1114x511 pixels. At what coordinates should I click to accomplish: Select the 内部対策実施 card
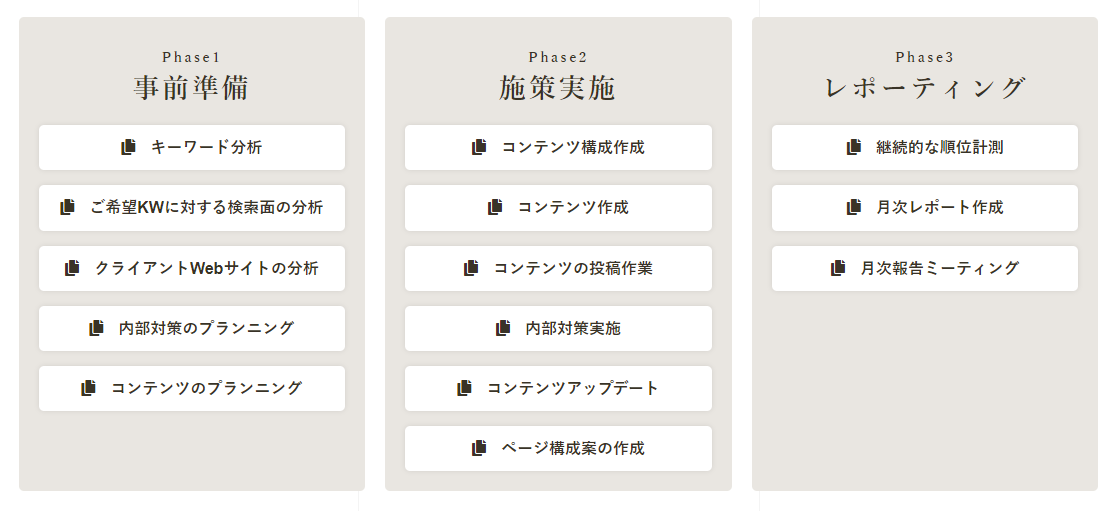click(558, 328)
